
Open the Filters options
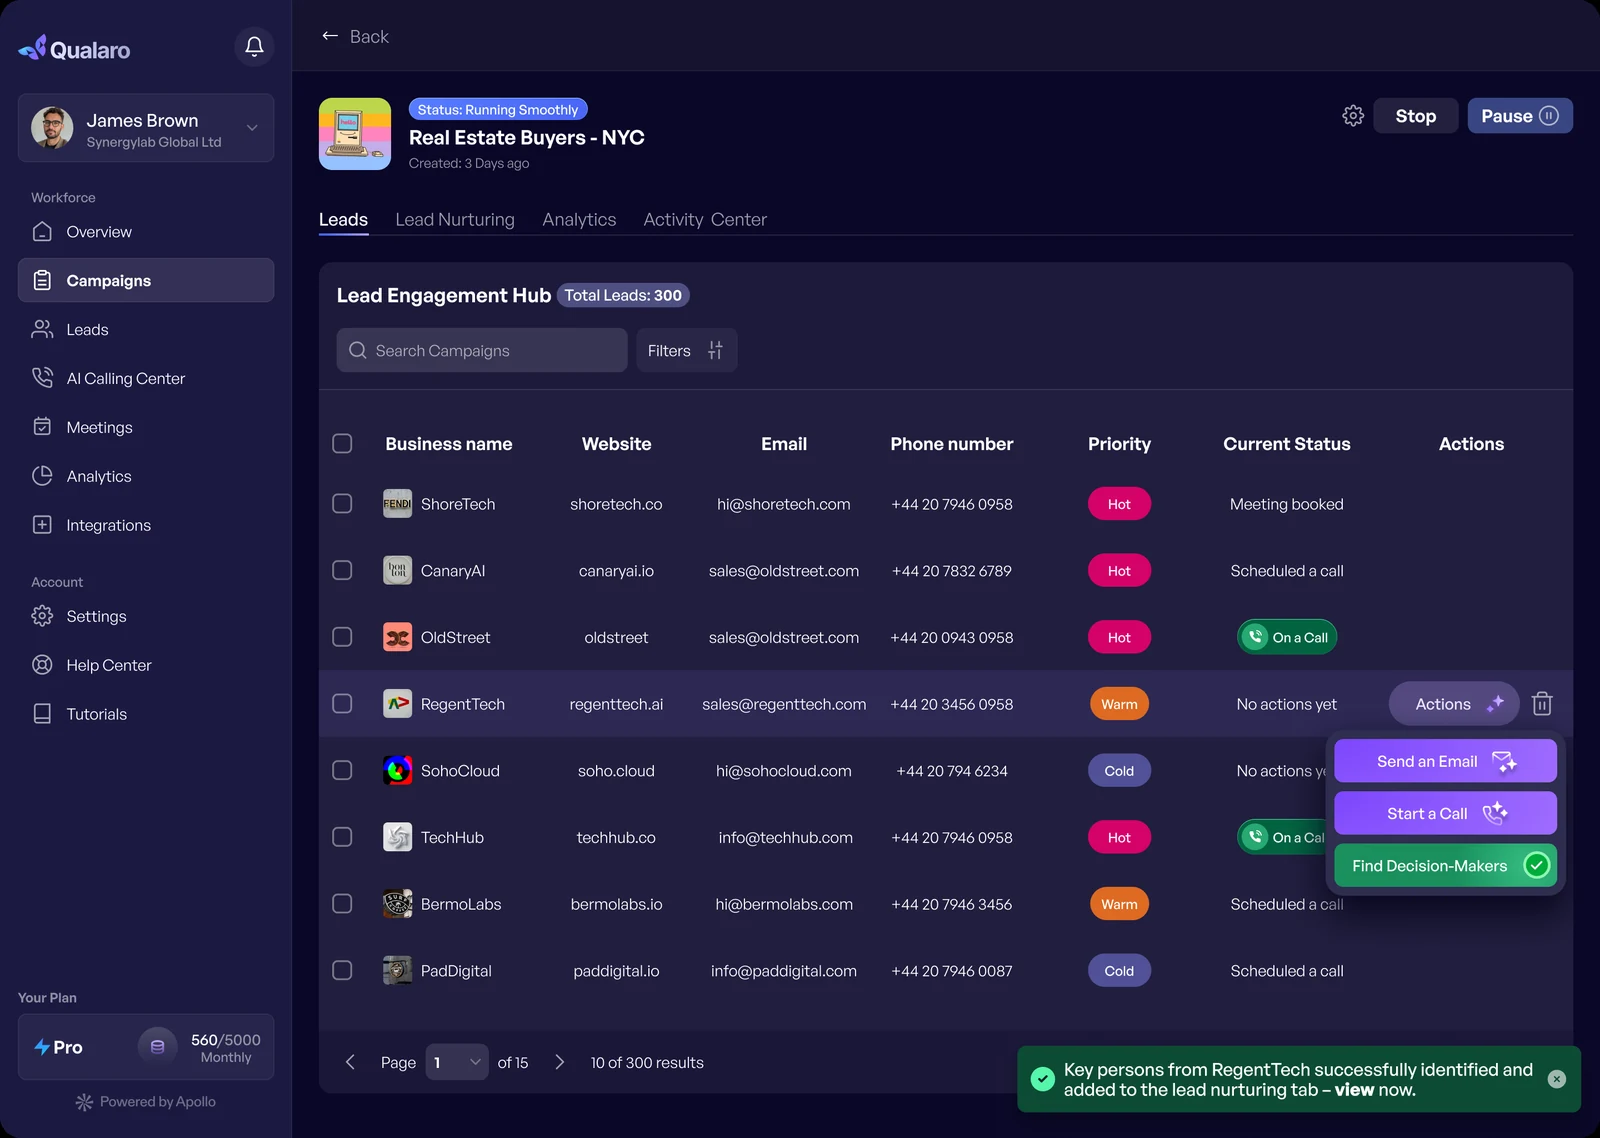click(686, 351)
